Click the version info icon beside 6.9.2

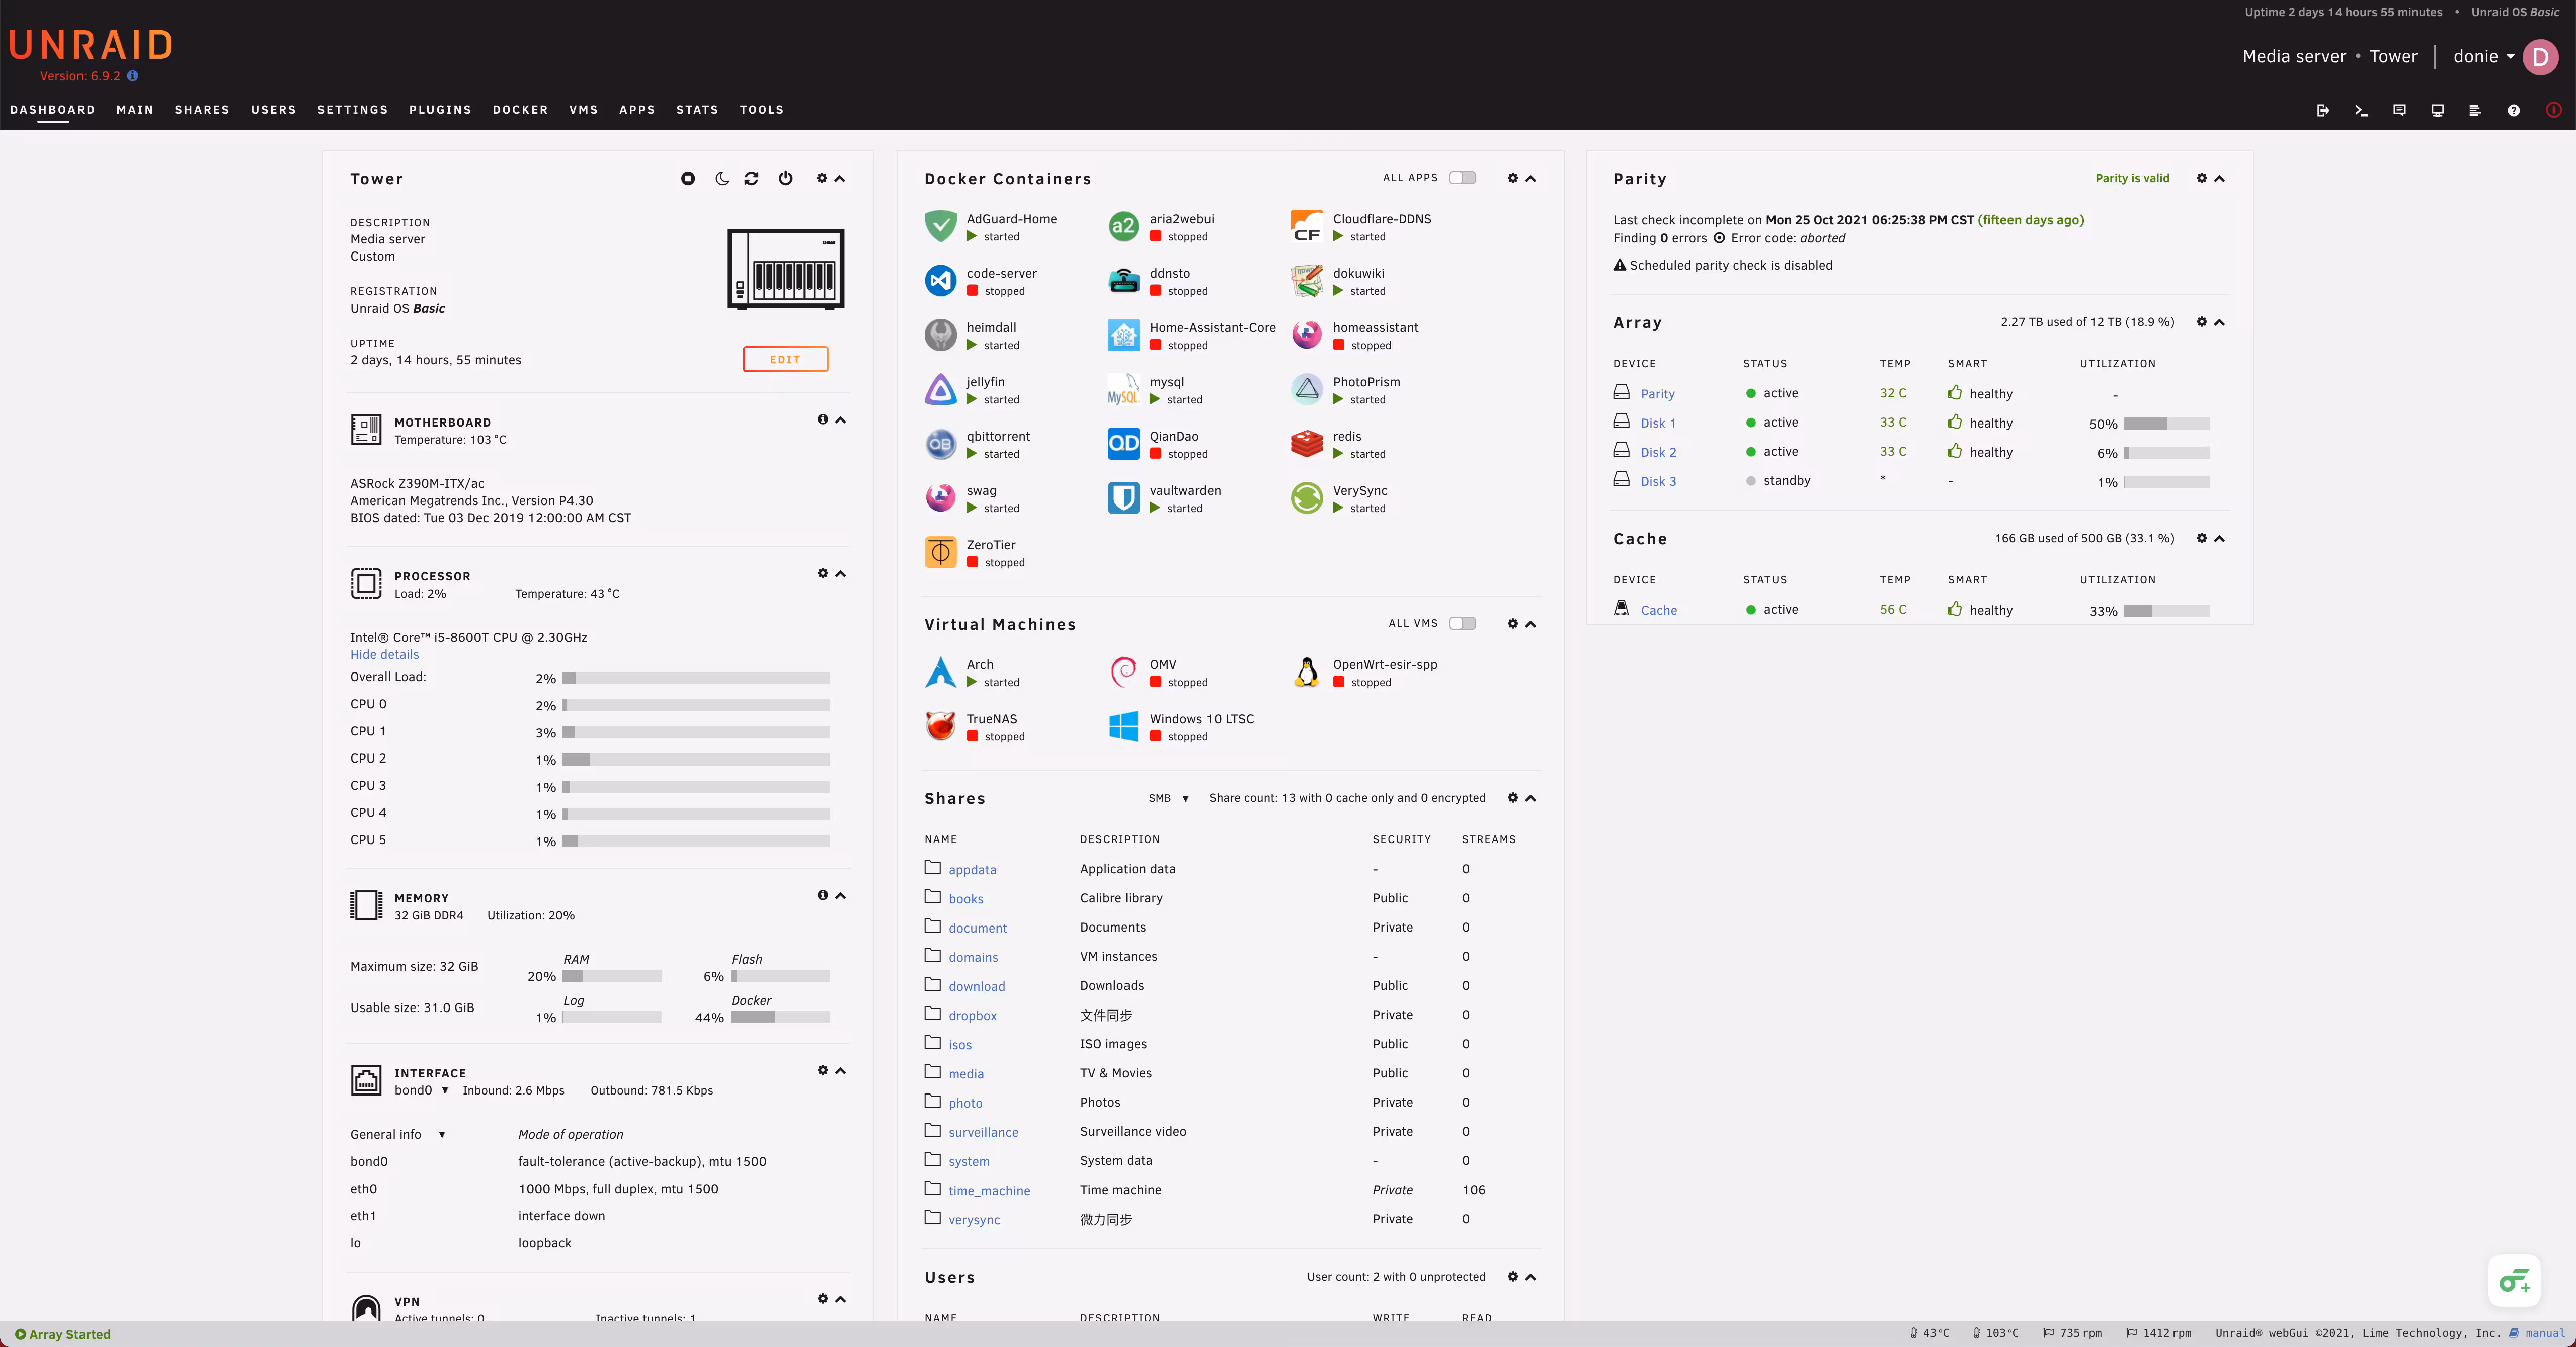pos(133,76)
